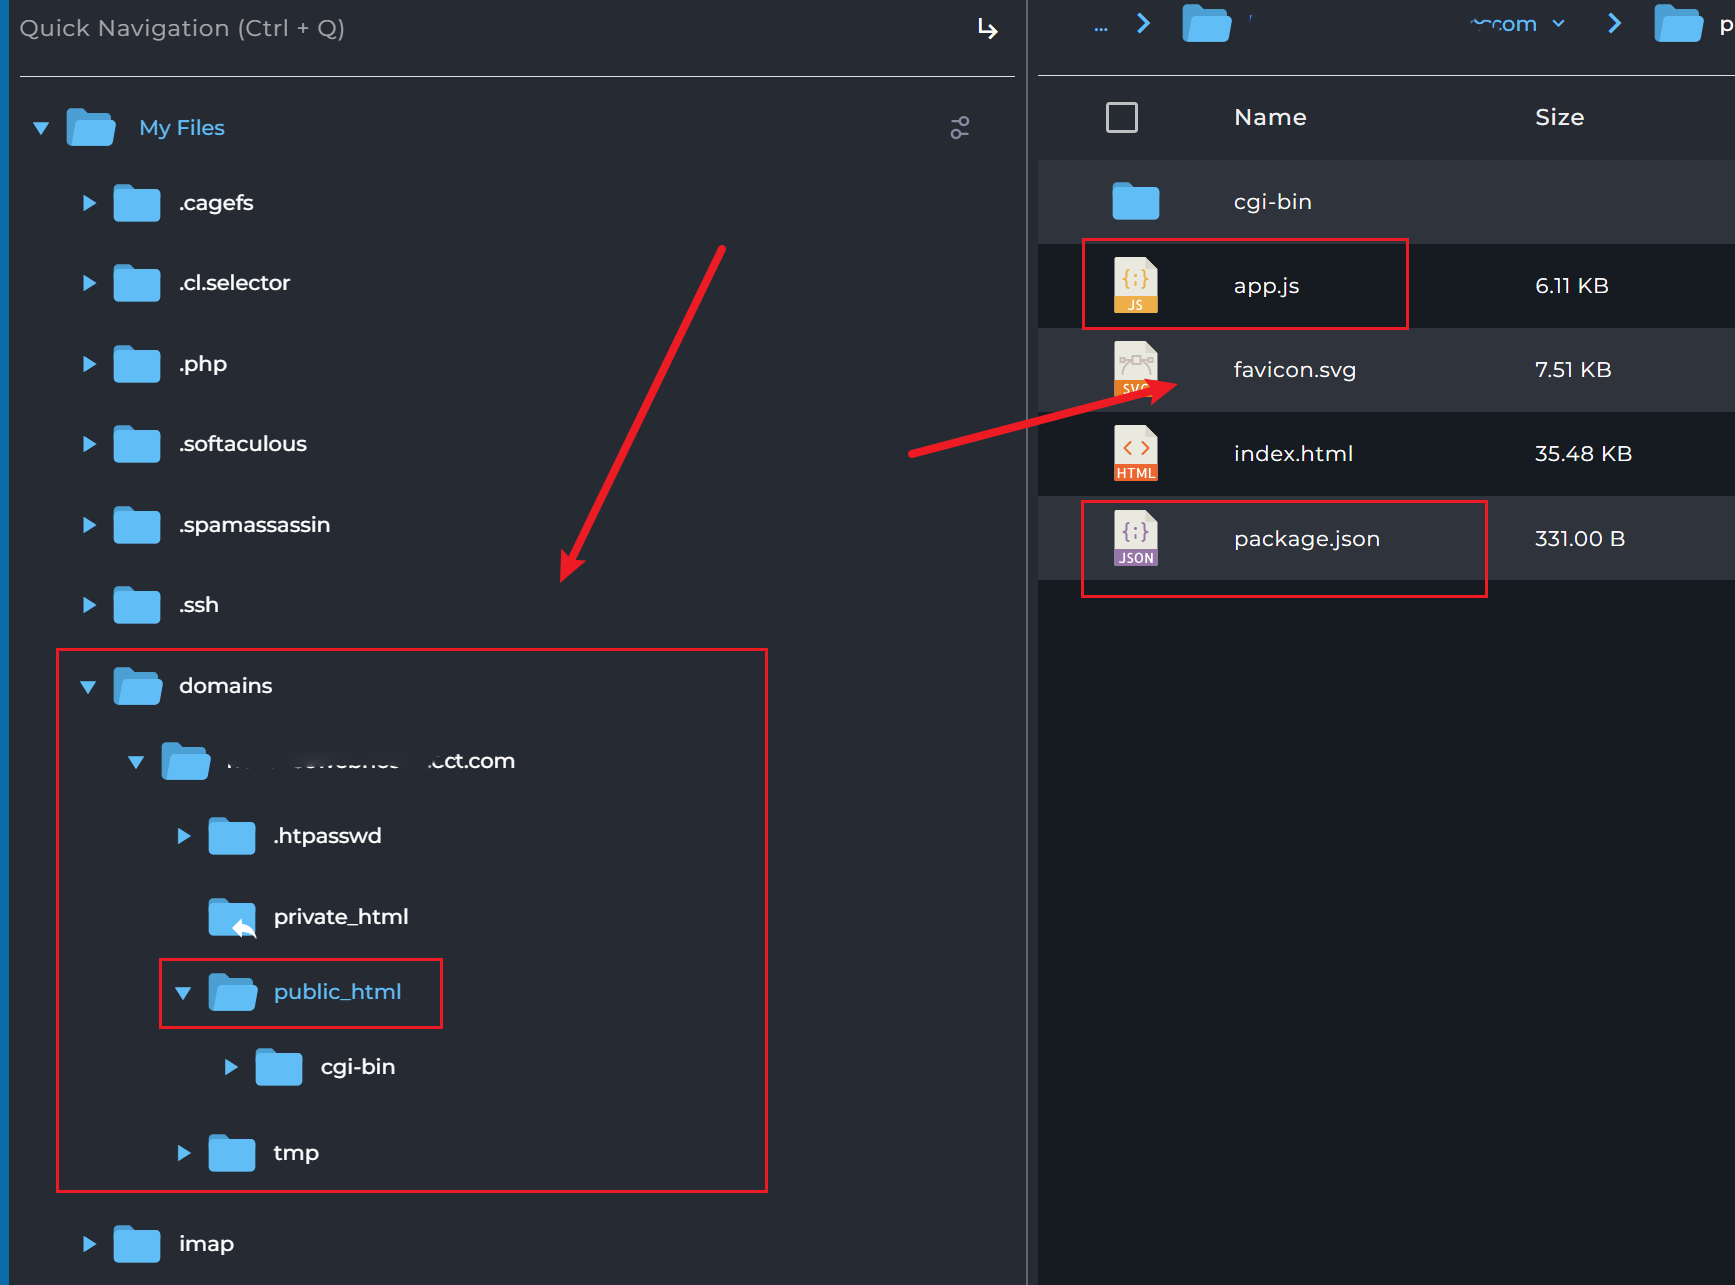Collapse the domains folder tree
This screenshot has height=1285, width=1735.
pyautogui.click(x=88, y=687)
